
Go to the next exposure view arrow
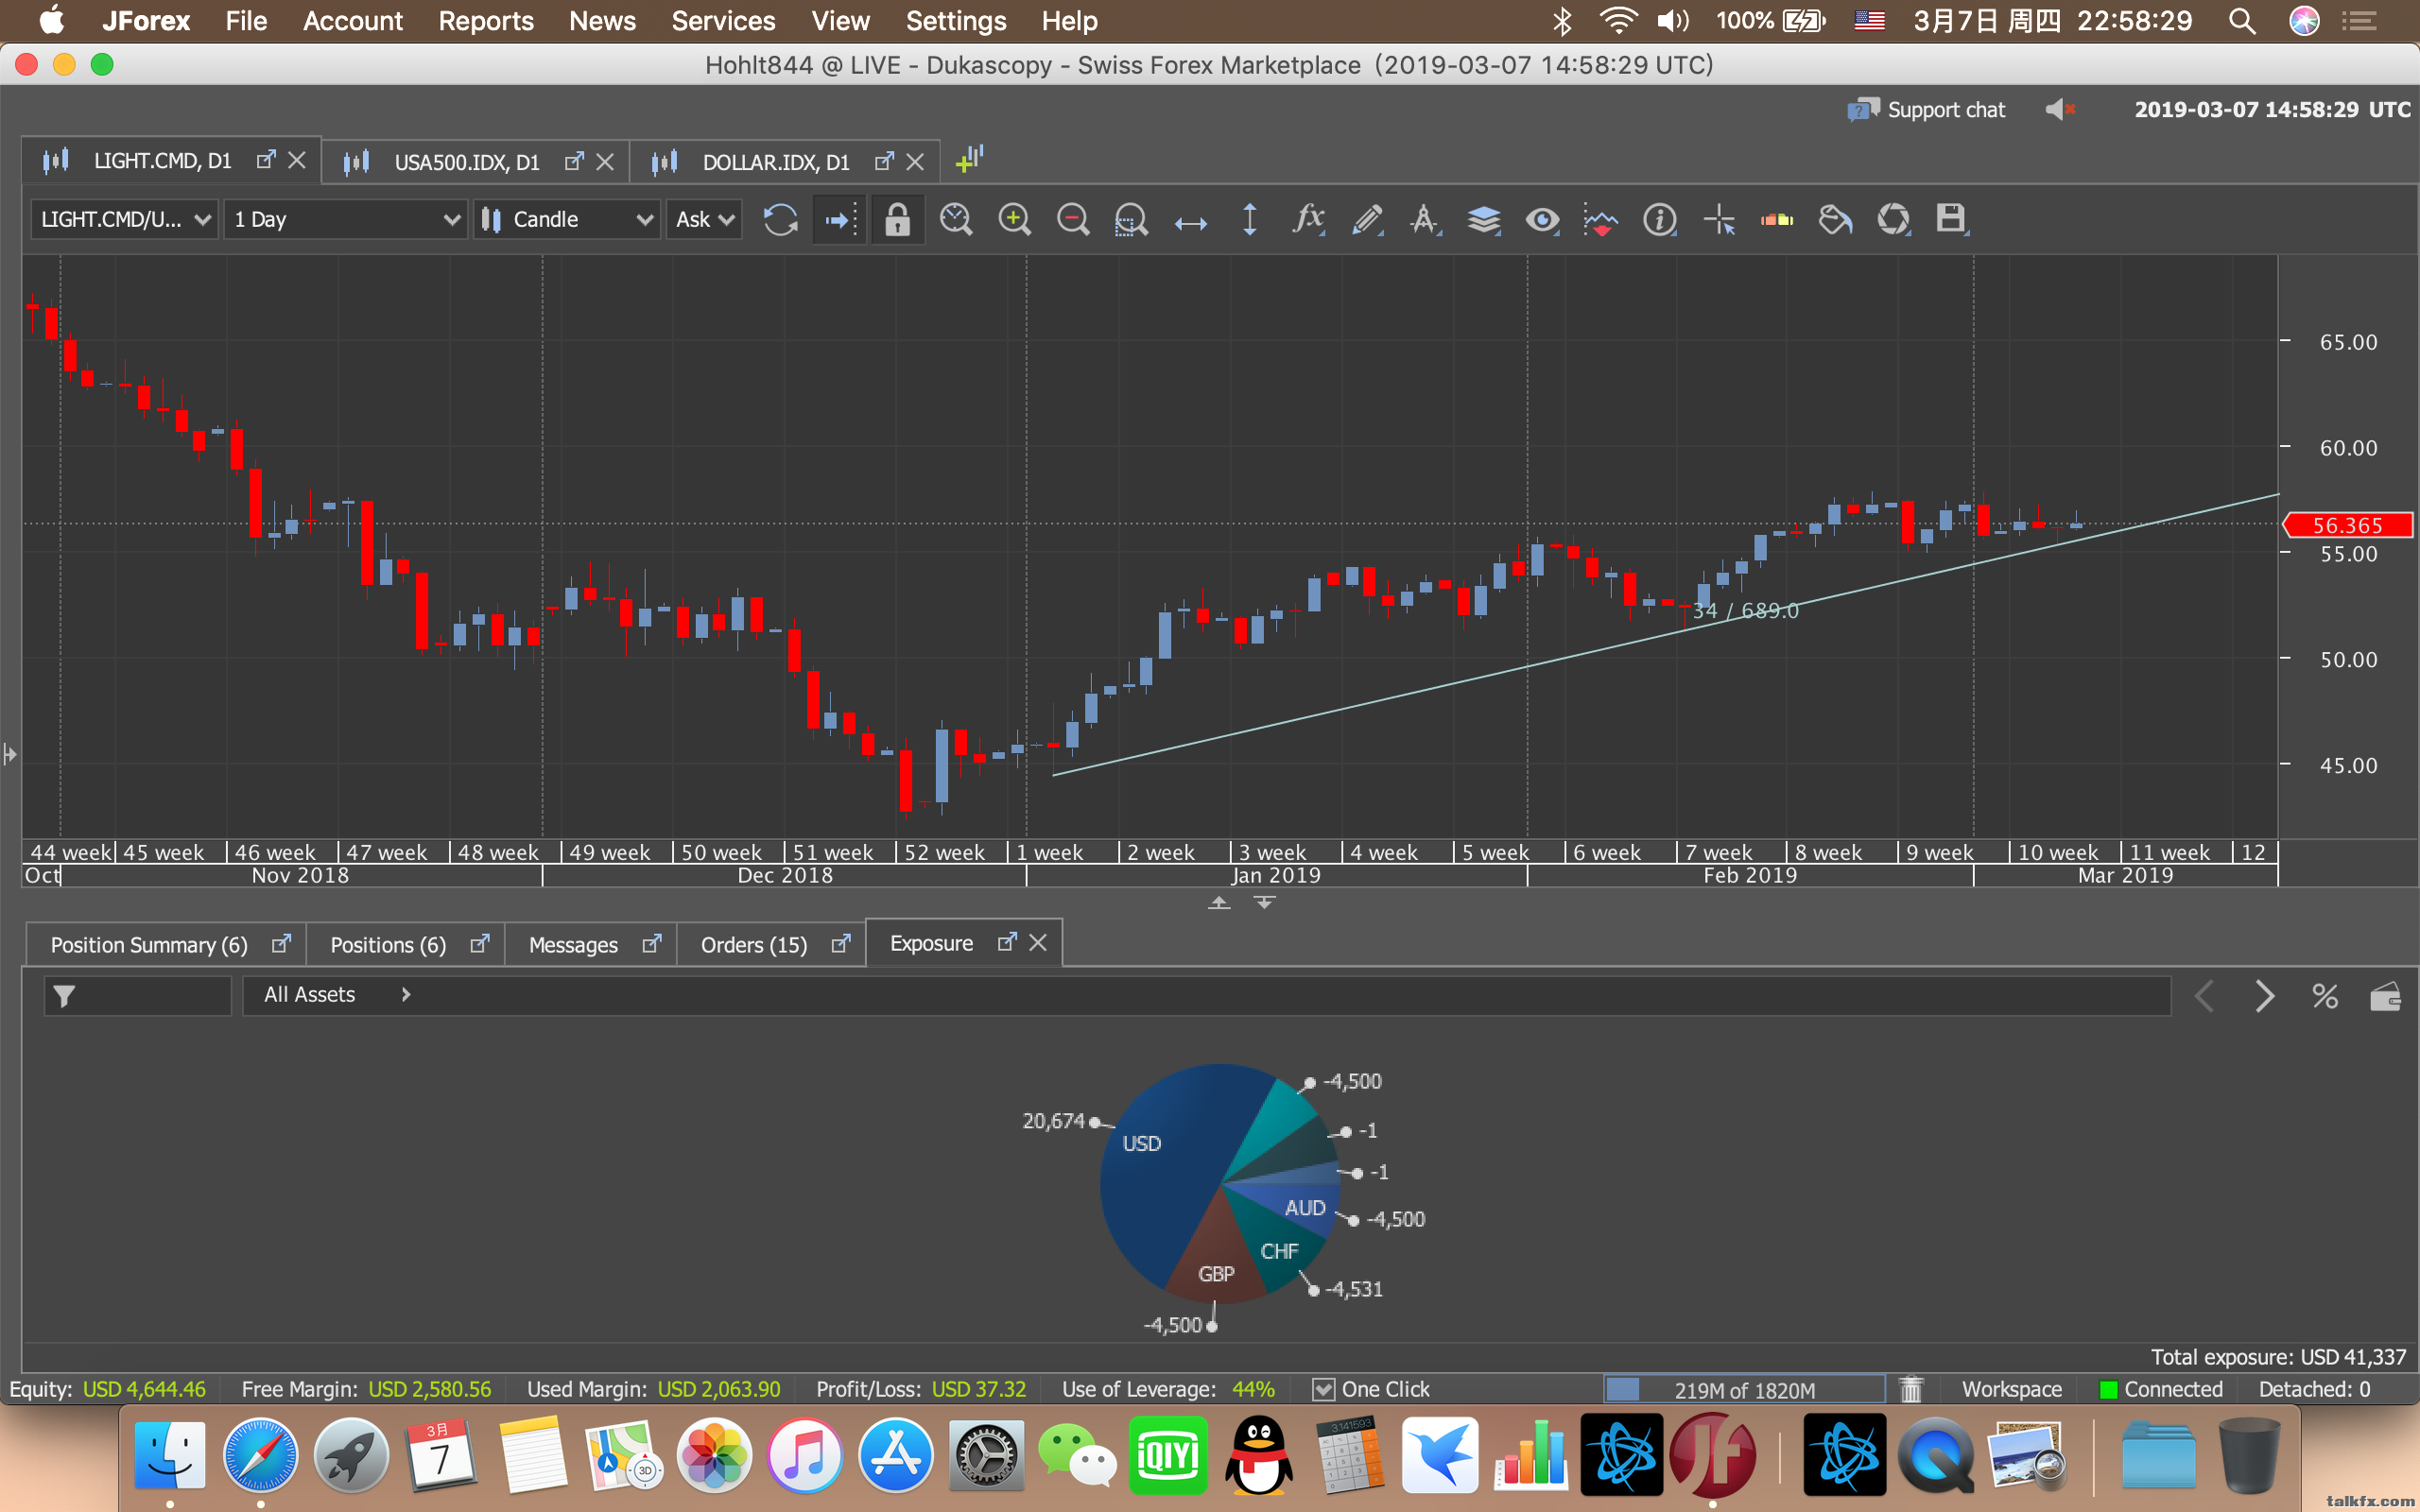click(2265, 996)
